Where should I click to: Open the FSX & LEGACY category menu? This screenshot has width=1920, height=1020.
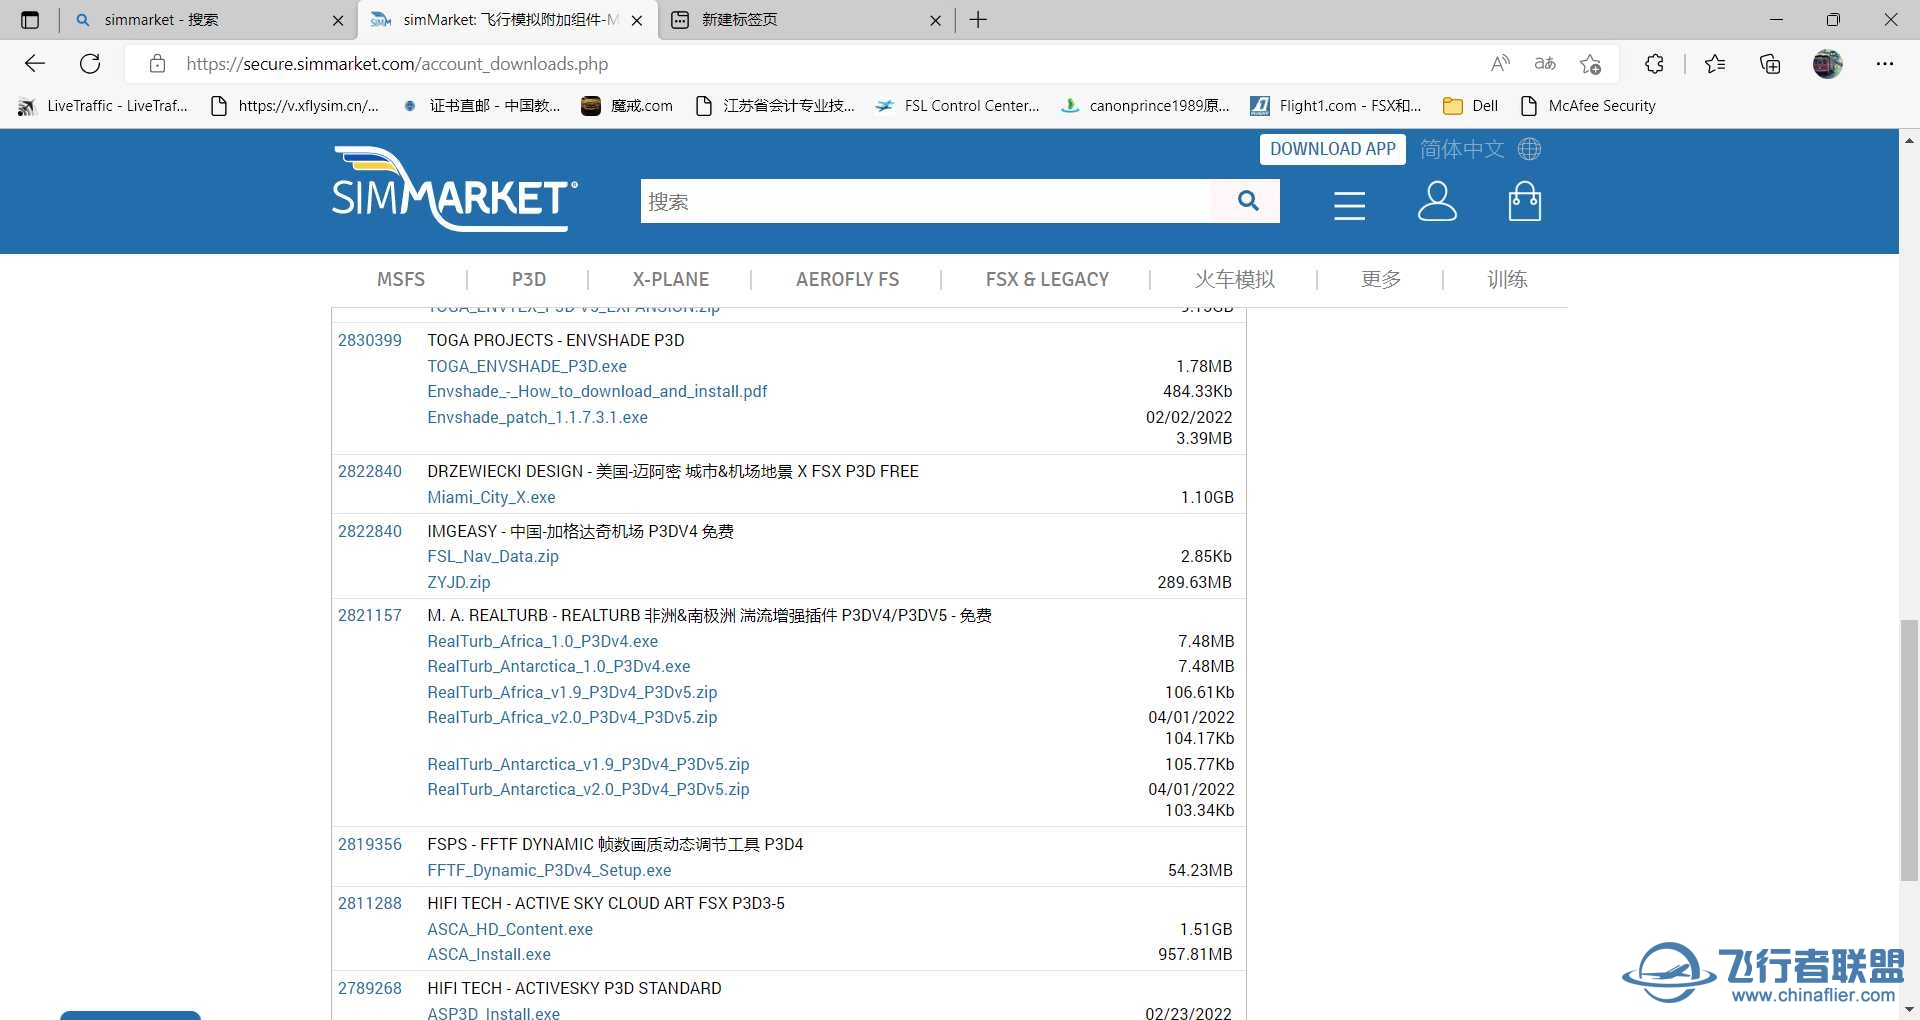pyautogui.click(x=1047, y=279)
